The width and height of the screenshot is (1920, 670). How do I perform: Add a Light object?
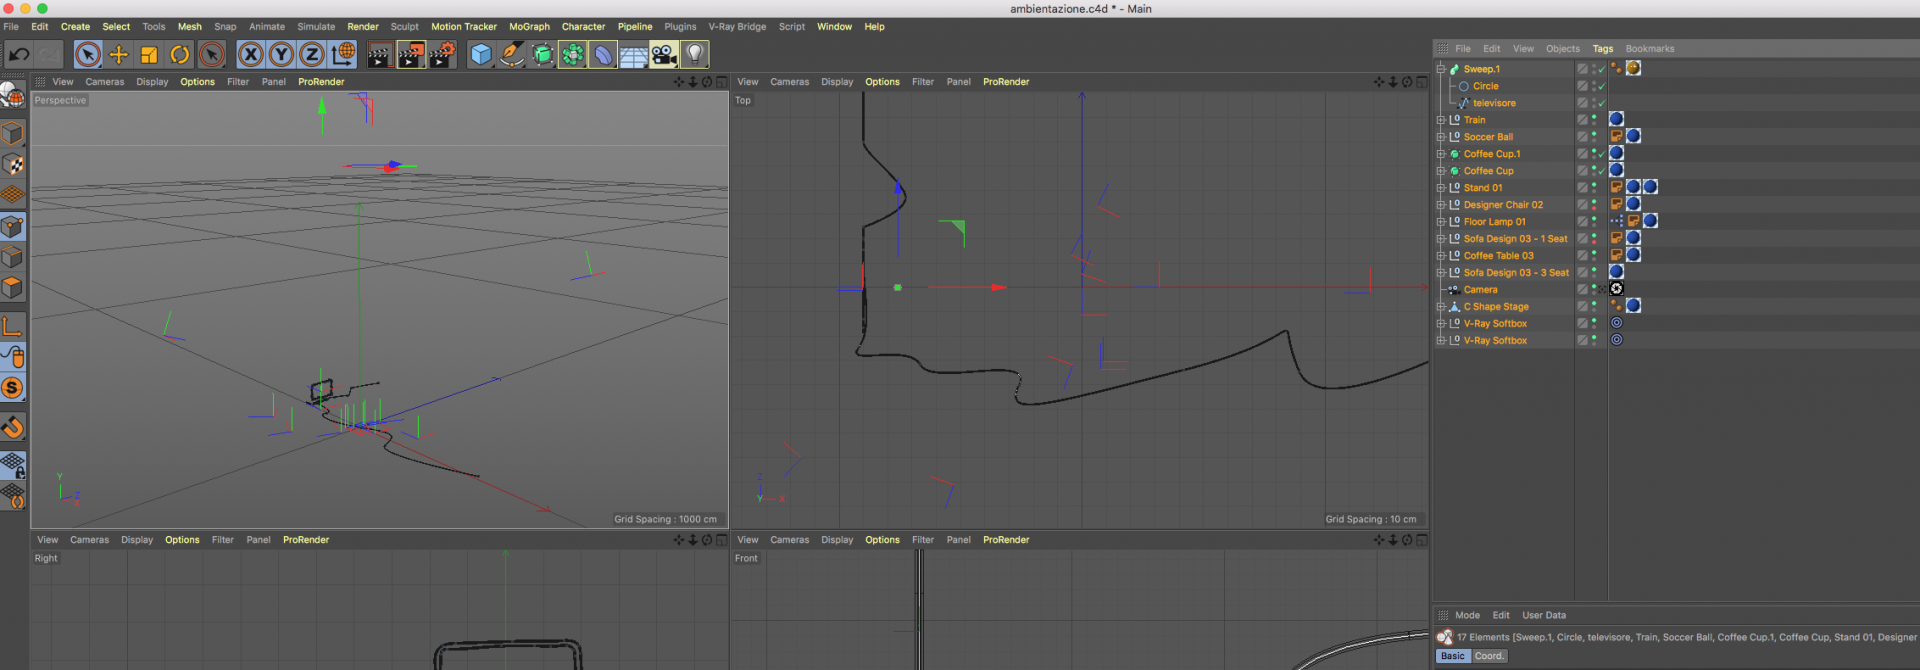point(695,54)
